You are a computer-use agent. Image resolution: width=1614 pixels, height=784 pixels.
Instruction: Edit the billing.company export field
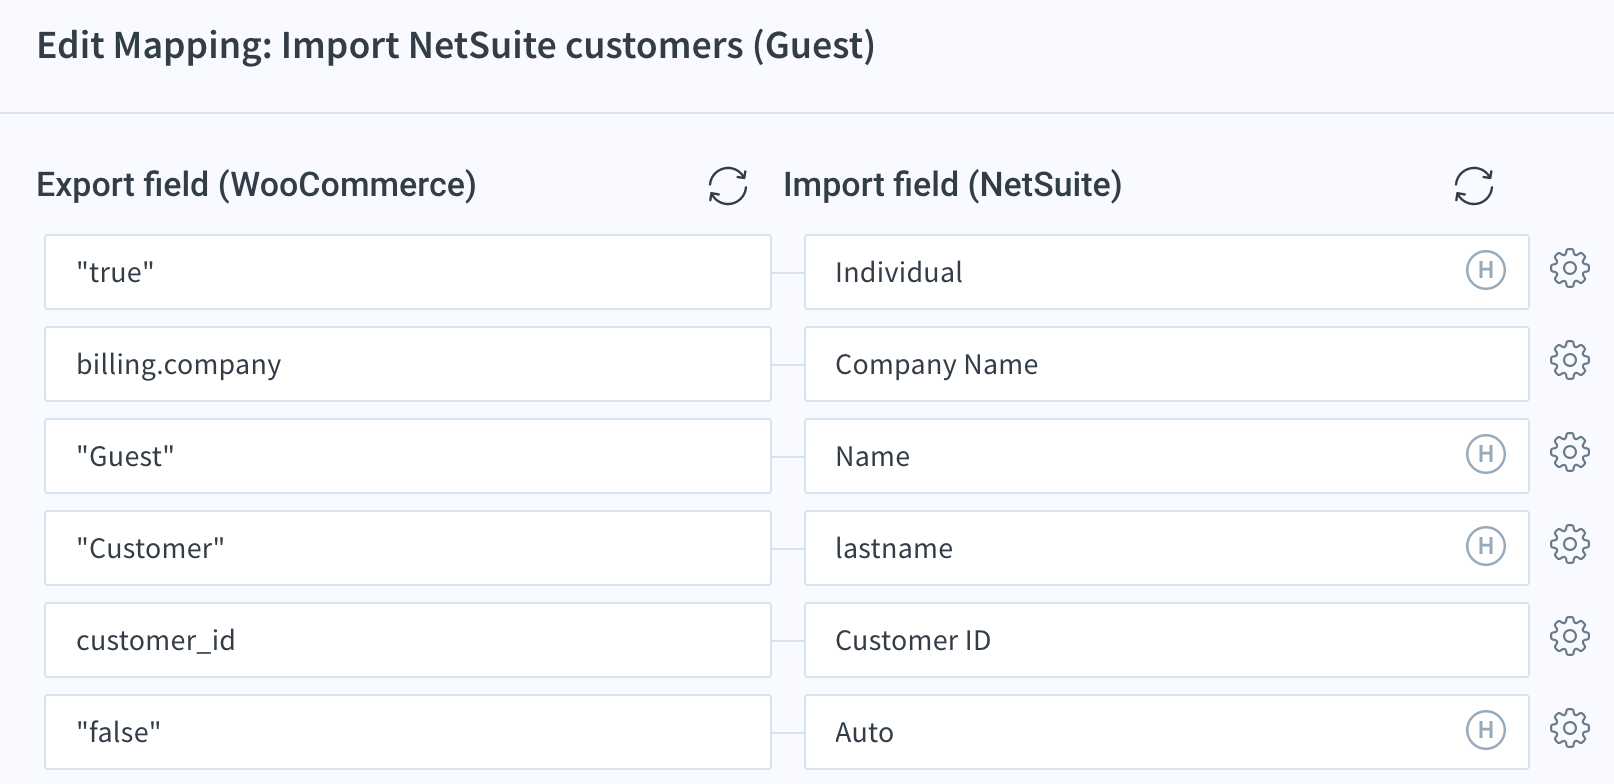point(408,364)
